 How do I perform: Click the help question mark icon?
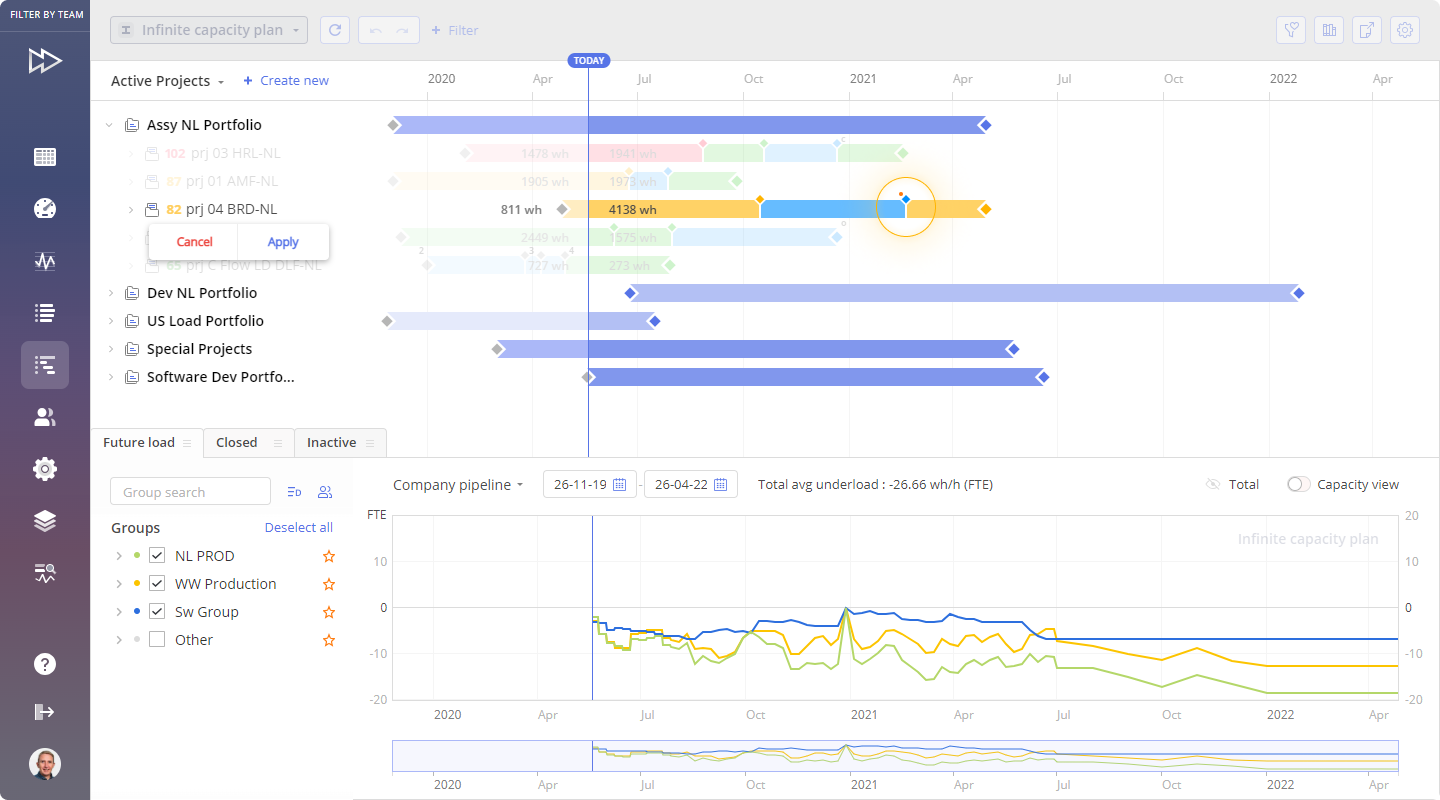pos(44,664)
